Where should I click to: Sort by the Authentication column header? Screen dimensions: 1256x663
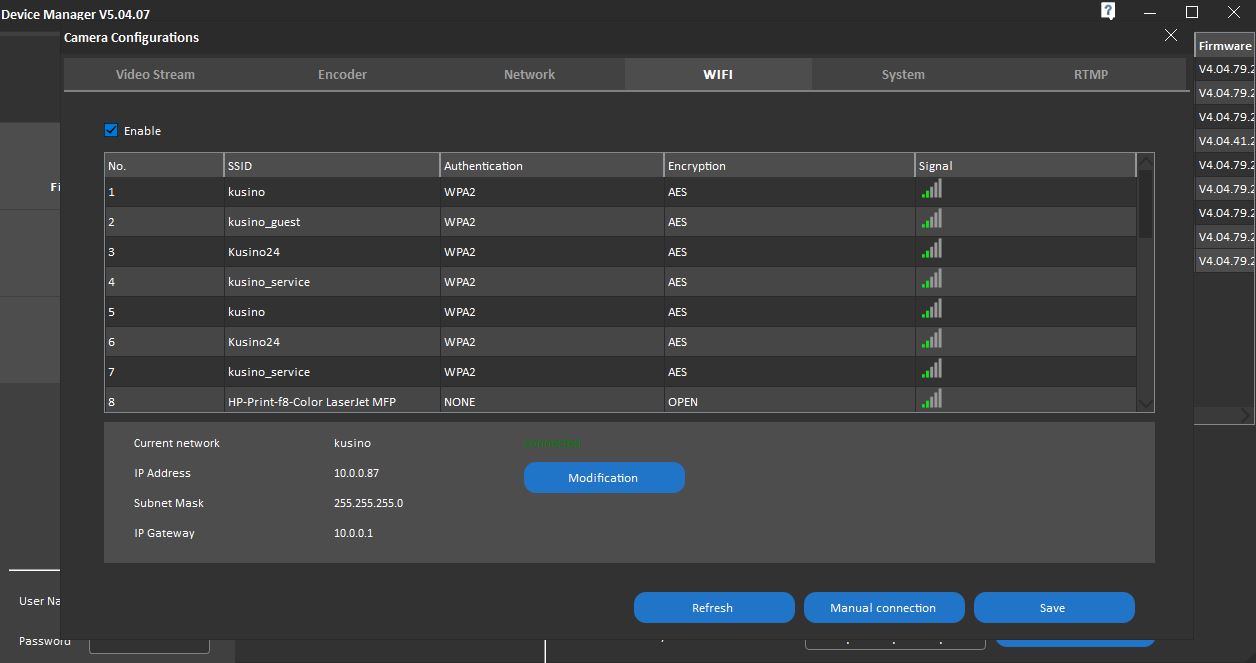(x=552, y=165)
